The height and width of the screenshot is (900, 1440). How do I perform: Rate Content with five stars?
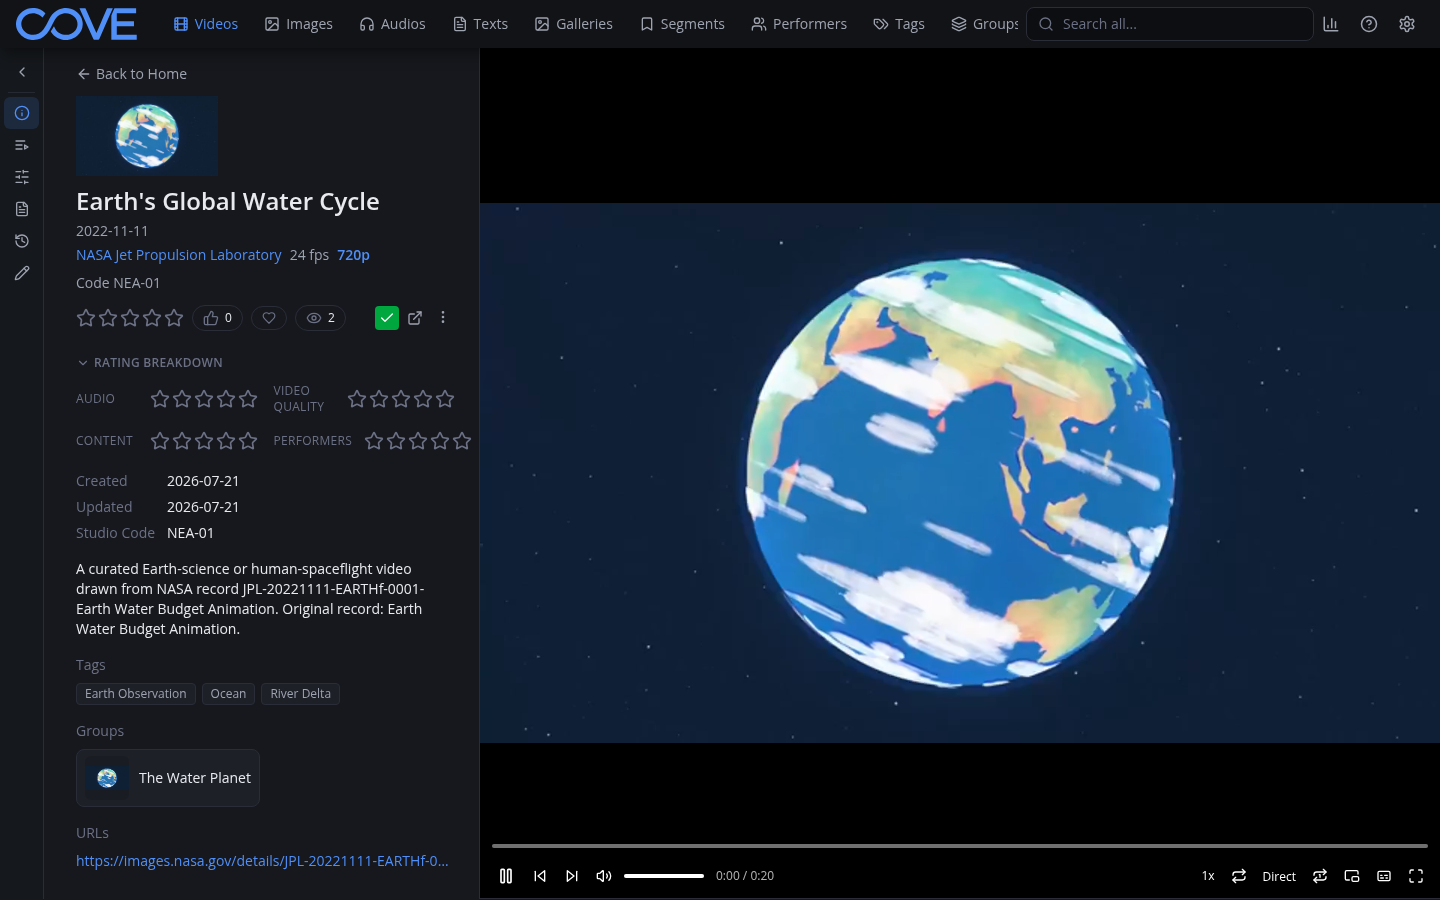pos(248,441)
